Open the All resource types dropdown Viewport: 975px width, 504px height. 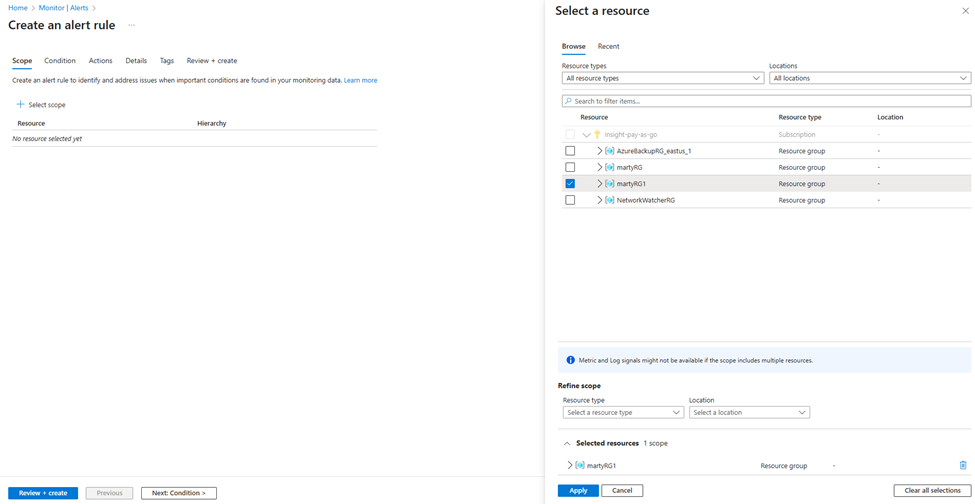coord(662,78)
